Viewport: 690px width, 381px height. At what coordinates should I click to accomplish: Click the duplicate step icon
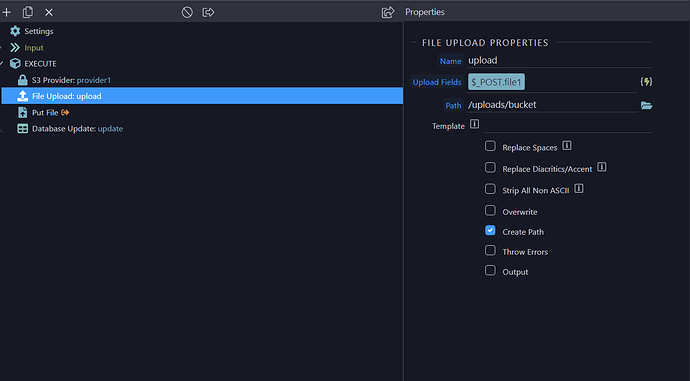[28, 12]
